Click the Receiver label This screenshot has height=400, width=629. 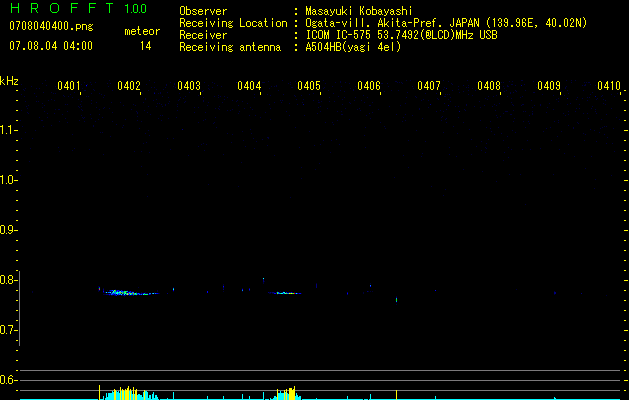click(x=203, y=35)
